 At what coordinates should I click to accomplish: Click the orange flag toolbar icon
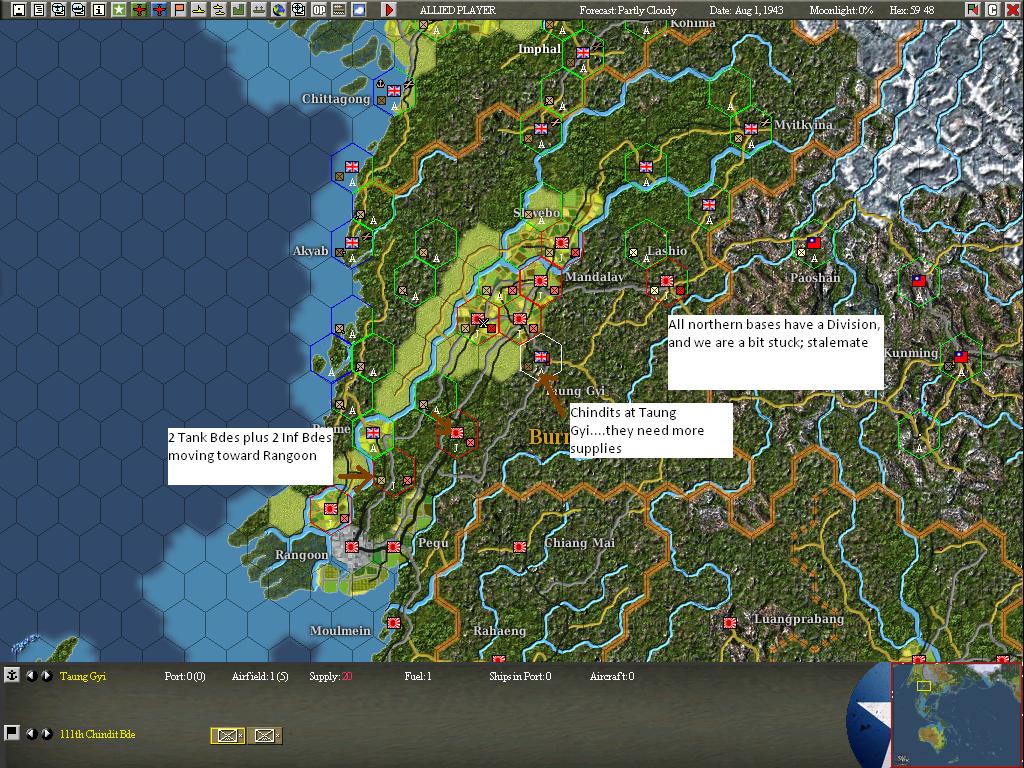(x=178, y=9)
